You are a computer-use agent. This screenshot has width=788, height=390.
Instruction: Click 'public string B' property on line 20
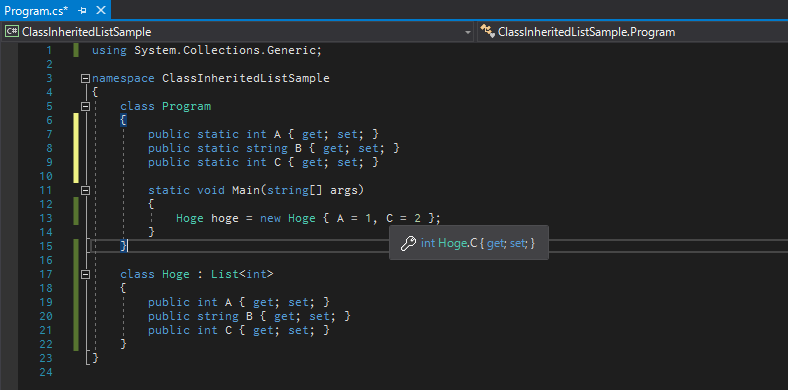tap(200, 317)
